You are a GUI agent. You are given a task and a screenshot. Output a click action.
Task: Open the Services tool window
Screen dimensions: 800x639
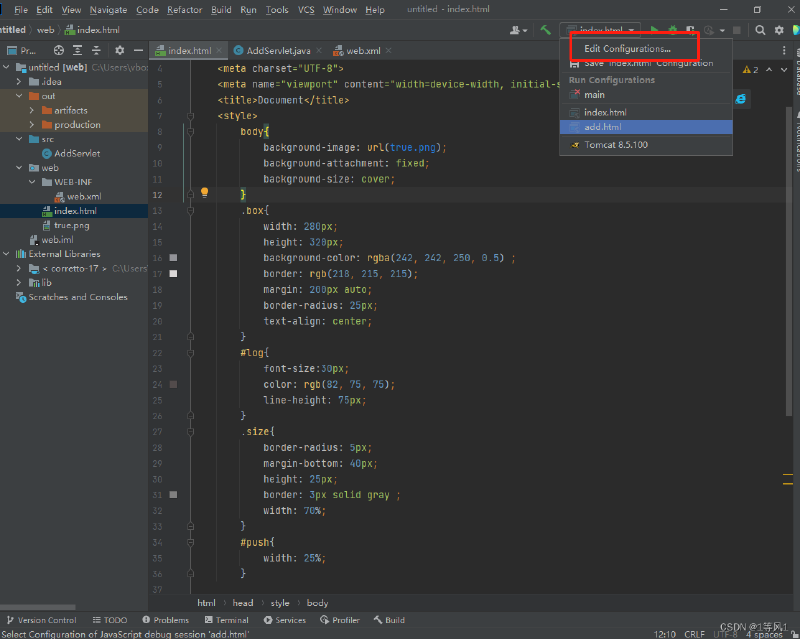click(285, 620)
